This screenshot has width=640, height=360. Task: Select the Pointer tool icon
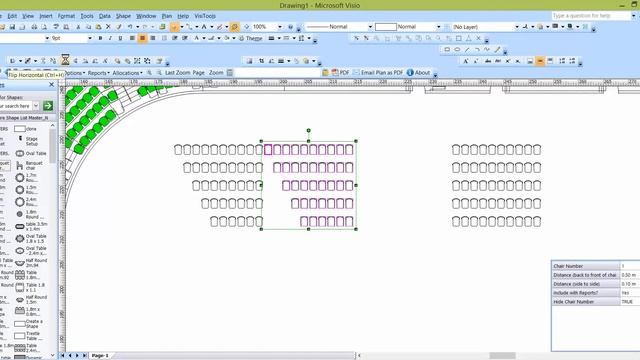pyautogui.click(x=174, y=27)
